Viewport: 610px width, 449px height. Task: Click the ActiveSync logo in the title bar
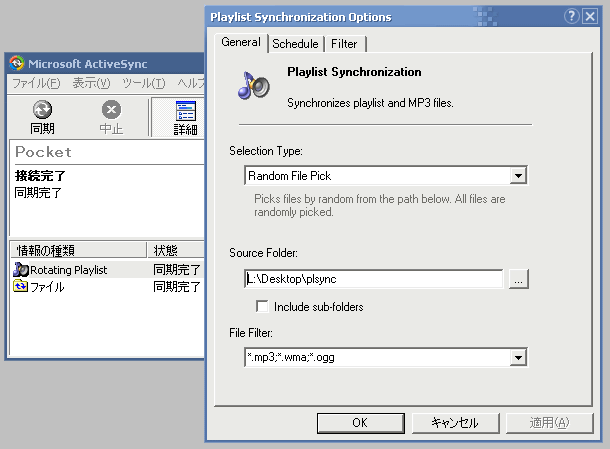[x=17, y=63]
